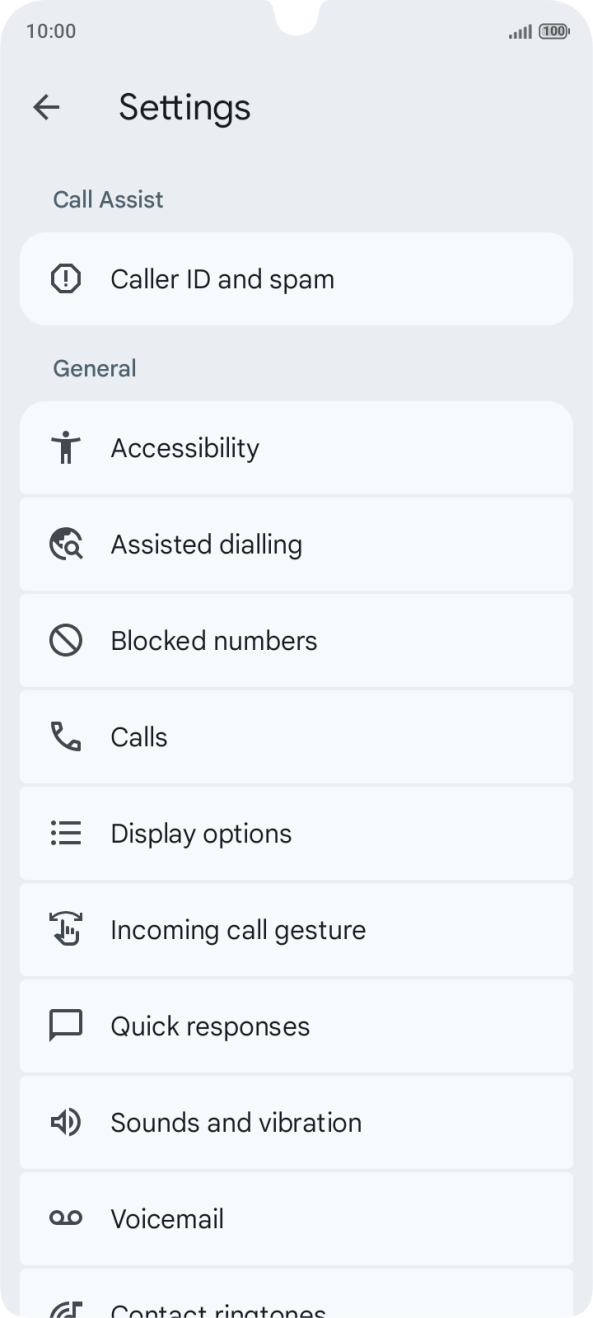Tap the Caller ID spam warning icon
593x1318 pixels.
pyautogui.click(x=66, y=279)
